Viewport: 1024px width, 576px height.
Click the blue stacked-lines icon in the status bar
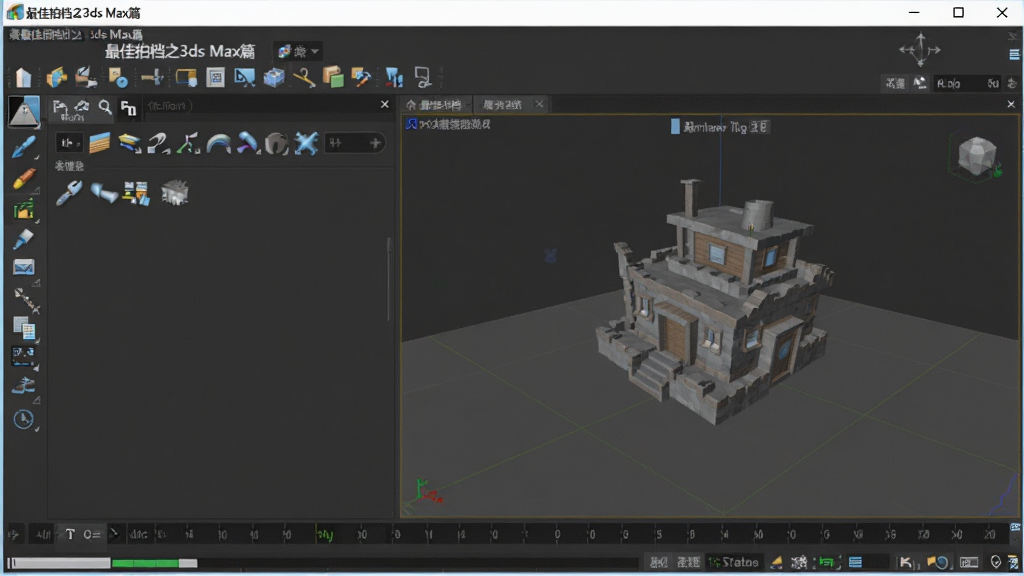tap(856, 562)
